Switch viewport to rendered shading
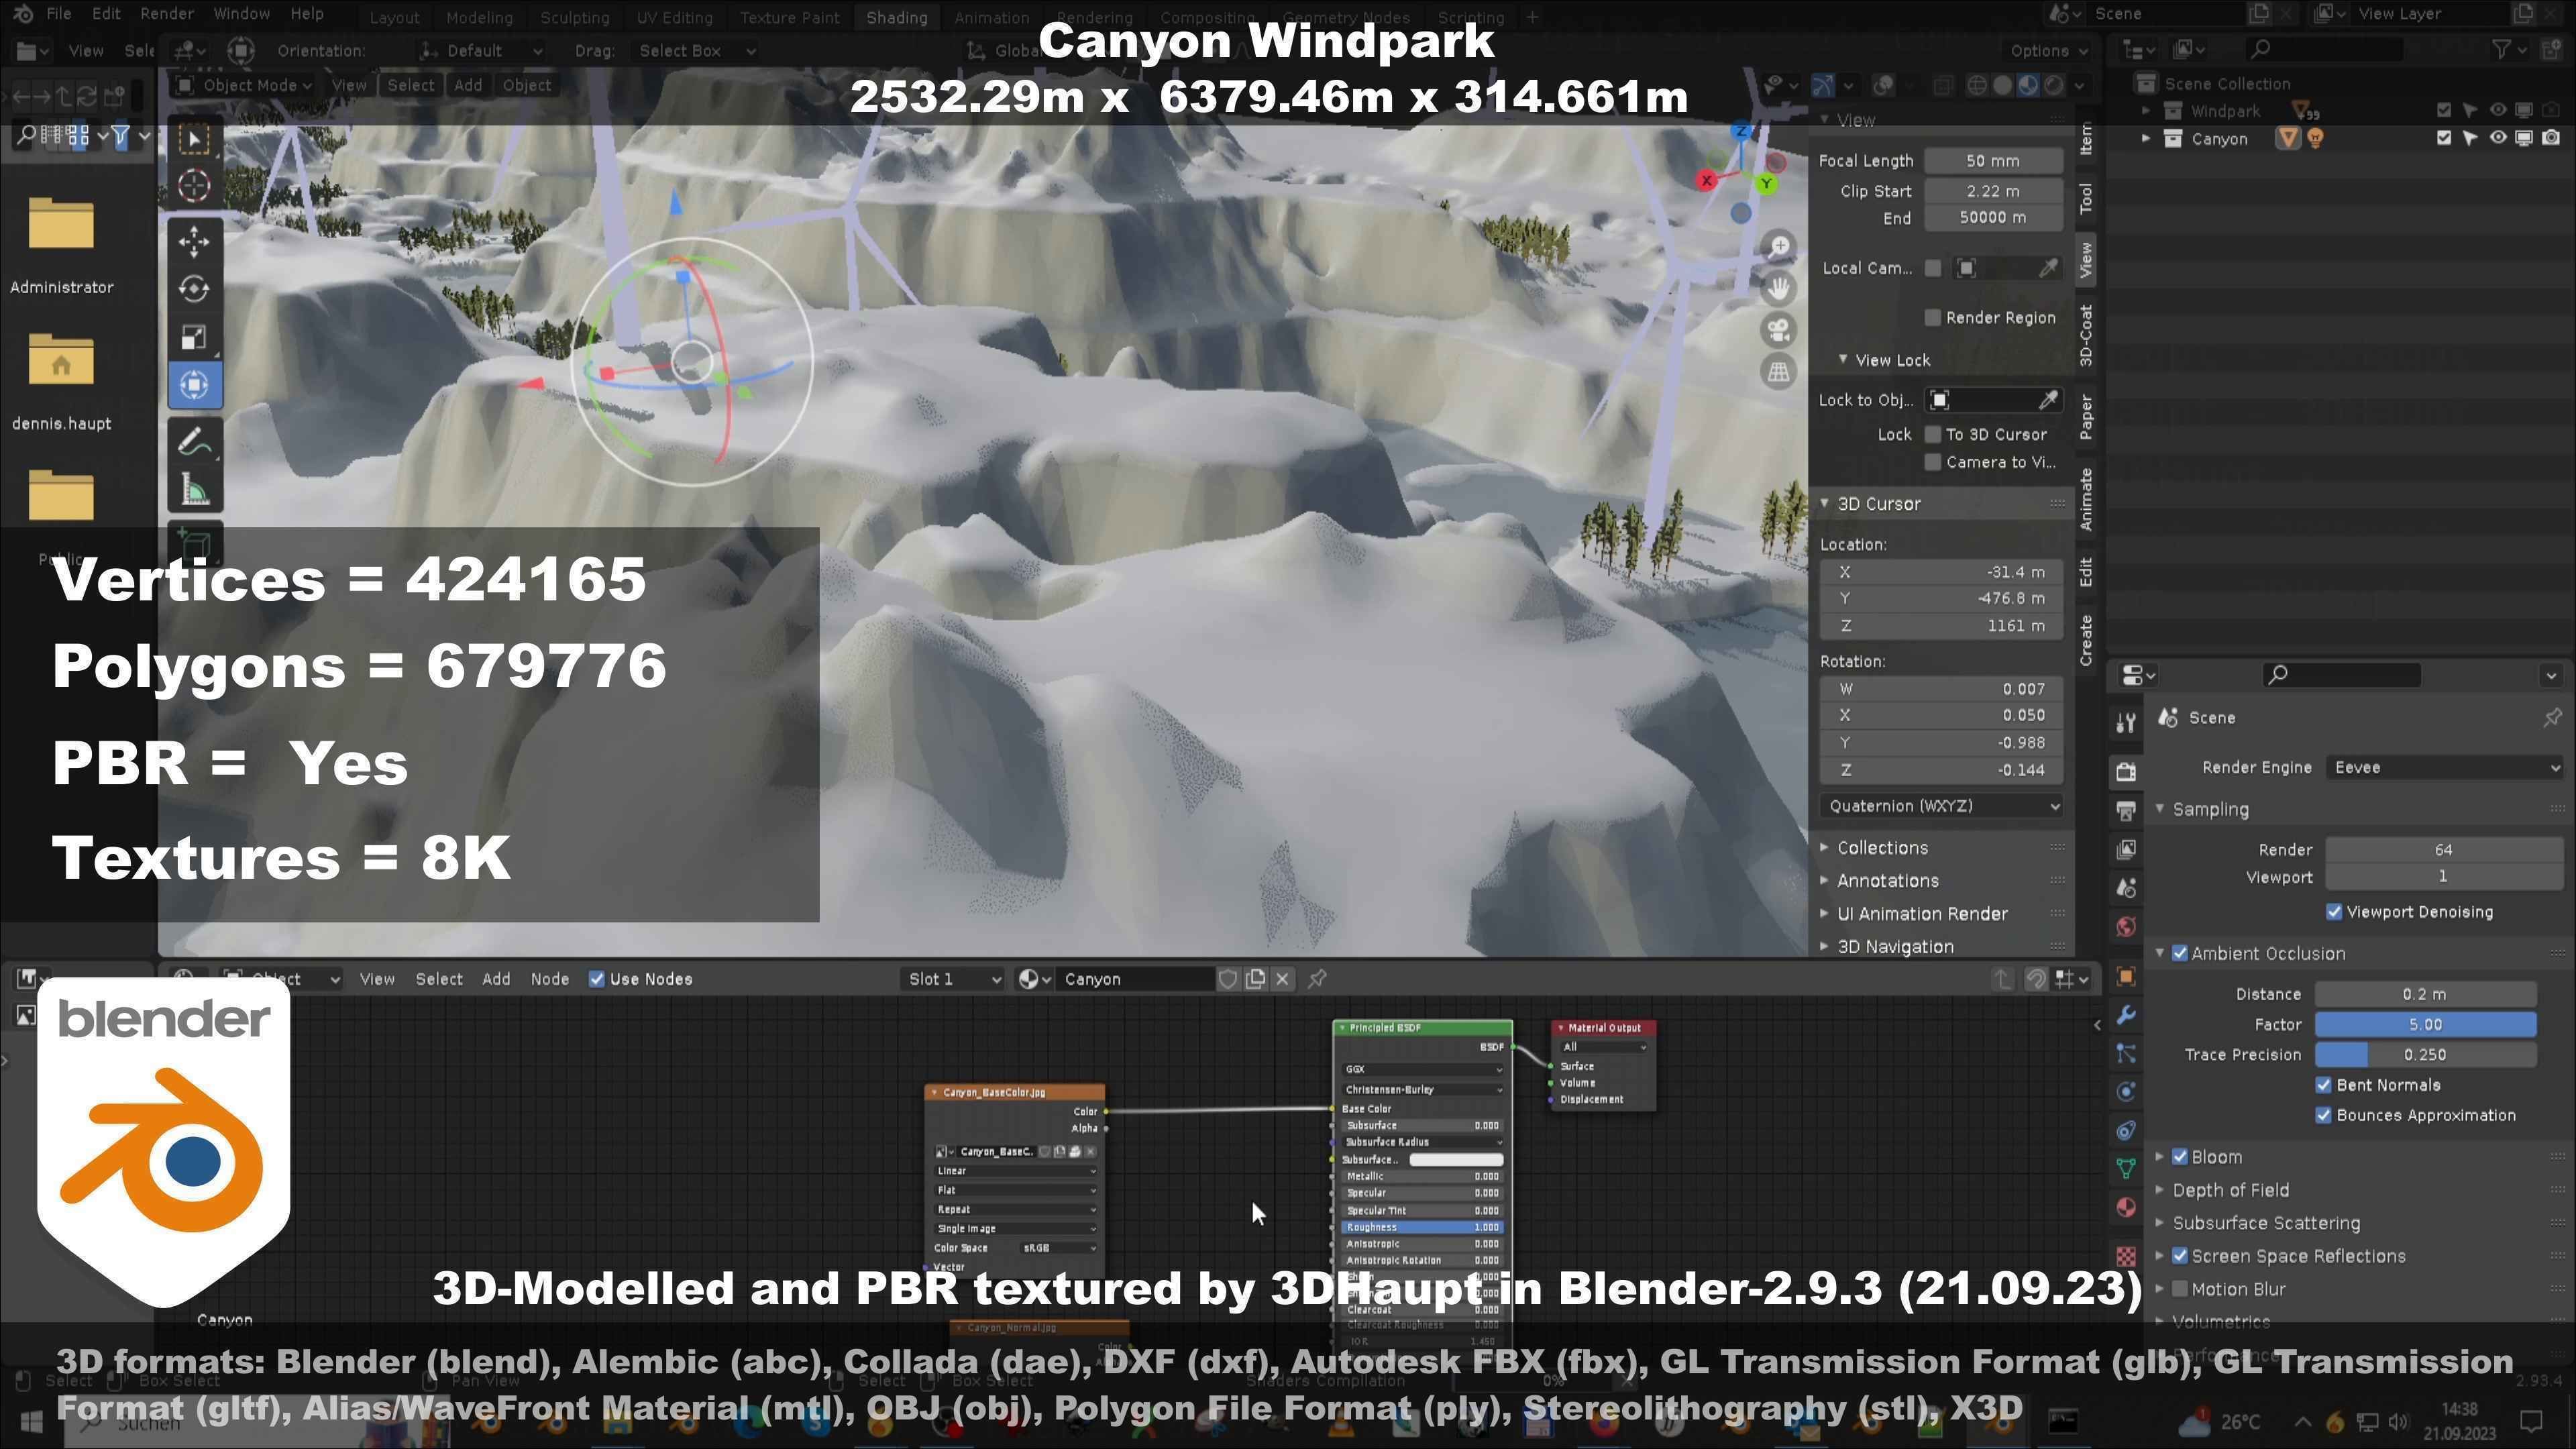 coord(2053,85)
